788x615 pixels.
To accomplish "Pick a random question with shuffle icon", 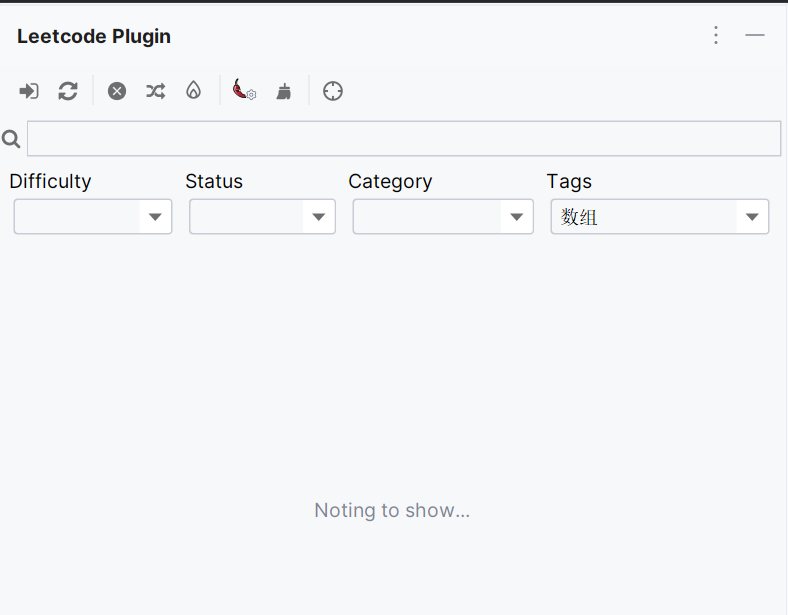I will point(155,91).
